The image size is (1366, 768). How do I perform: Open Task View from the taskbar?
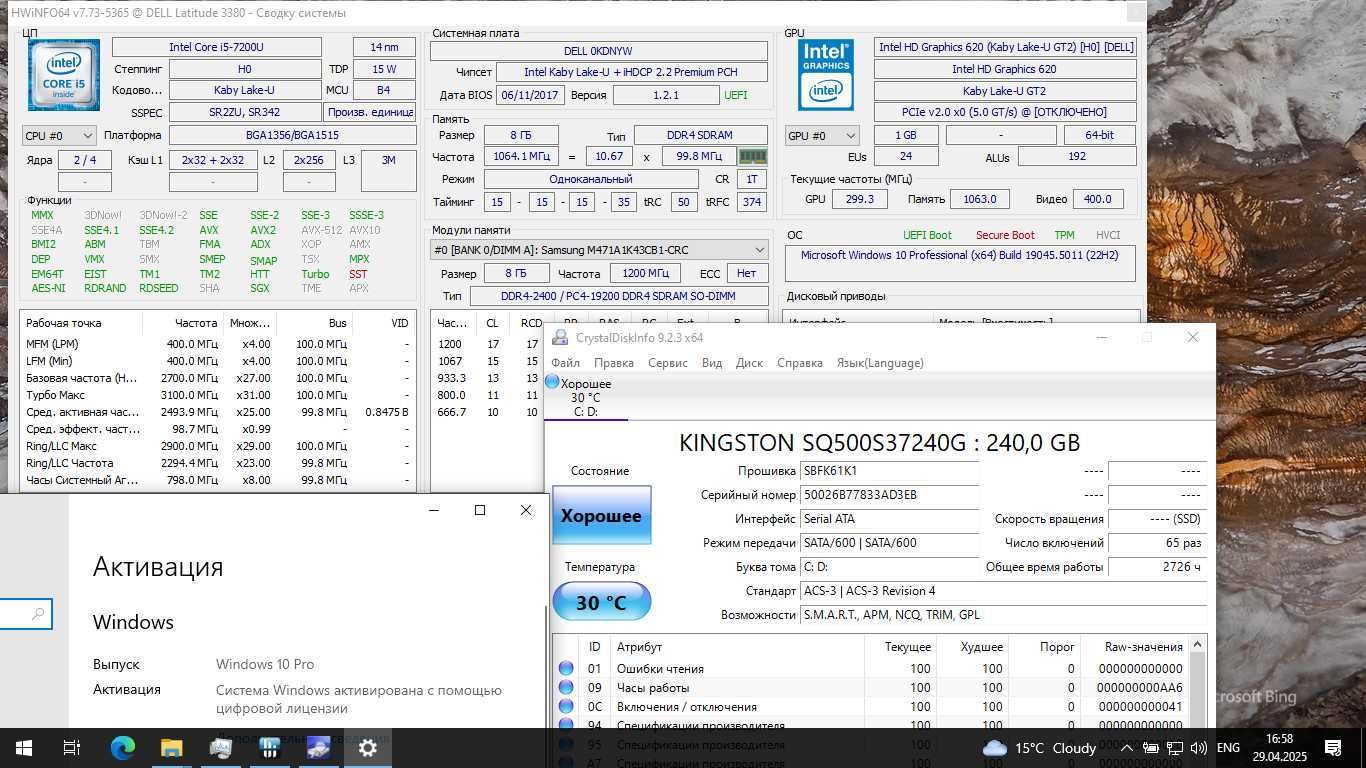tap(72, 748)
